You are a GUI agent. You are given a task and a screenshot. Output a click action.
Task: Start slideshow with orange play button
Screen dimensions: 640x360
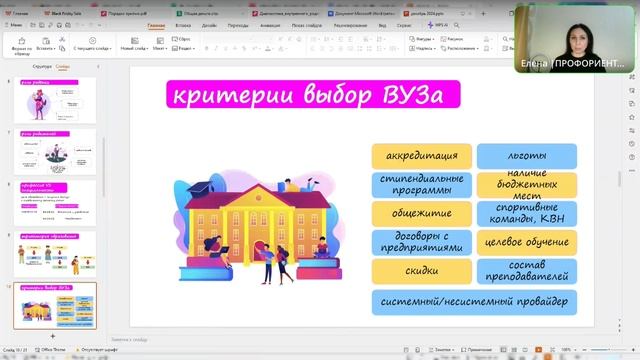click(x=538, y=350)
